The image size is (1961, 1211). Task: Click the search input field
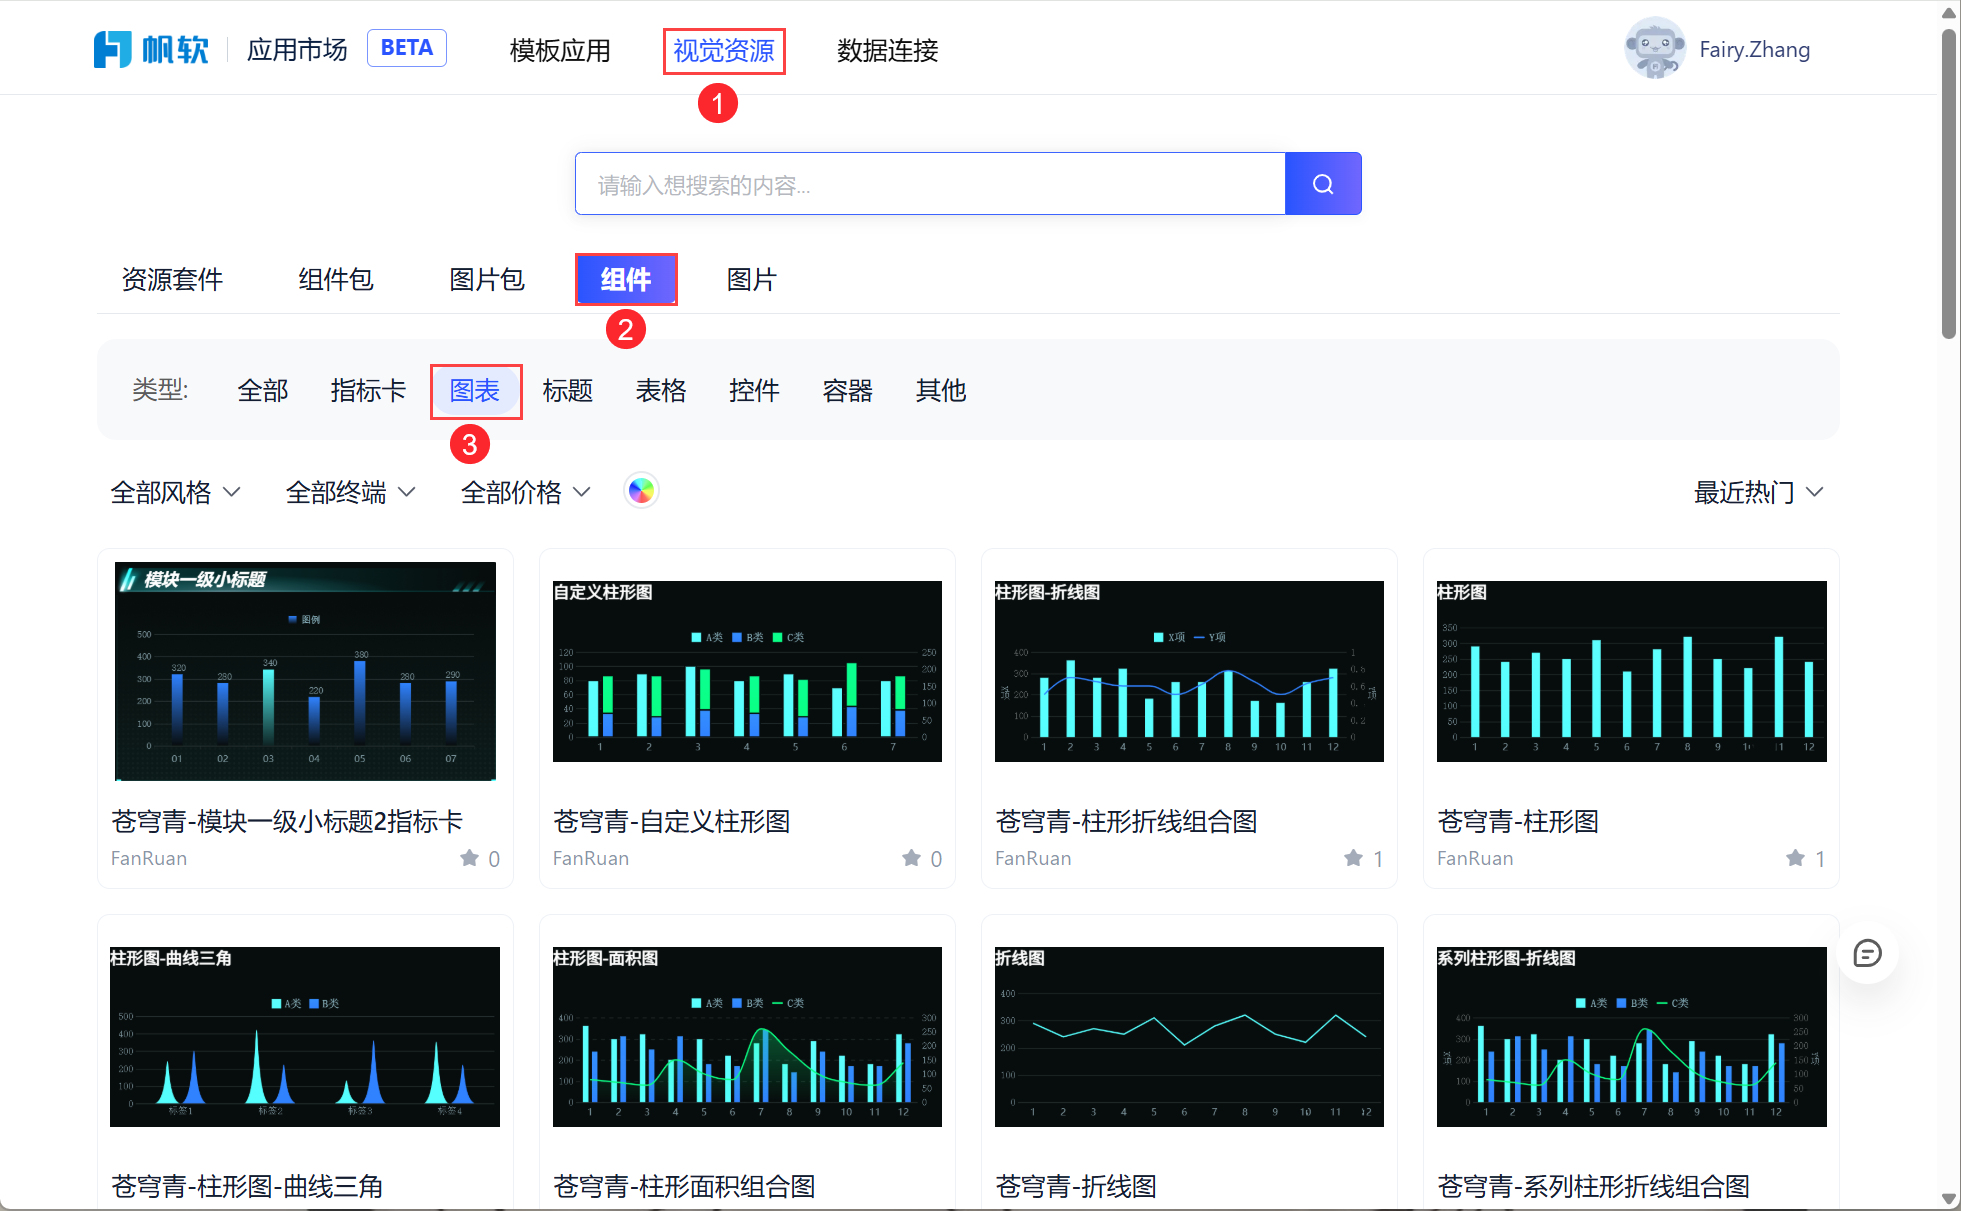[x=930, y=184]
